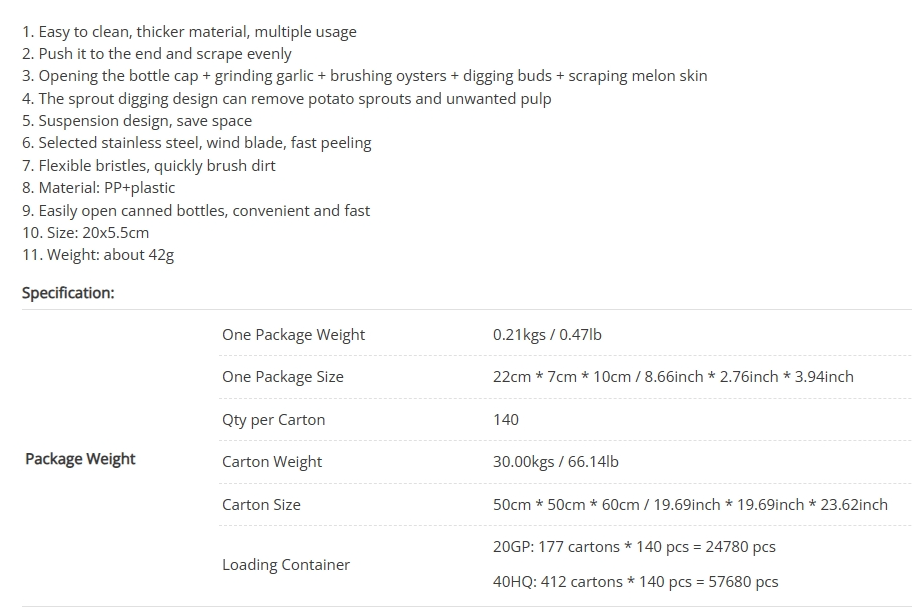Click the Specification heading
This screenshot has height=610, width=912.
pyautogui.click(x=68, y=292)
